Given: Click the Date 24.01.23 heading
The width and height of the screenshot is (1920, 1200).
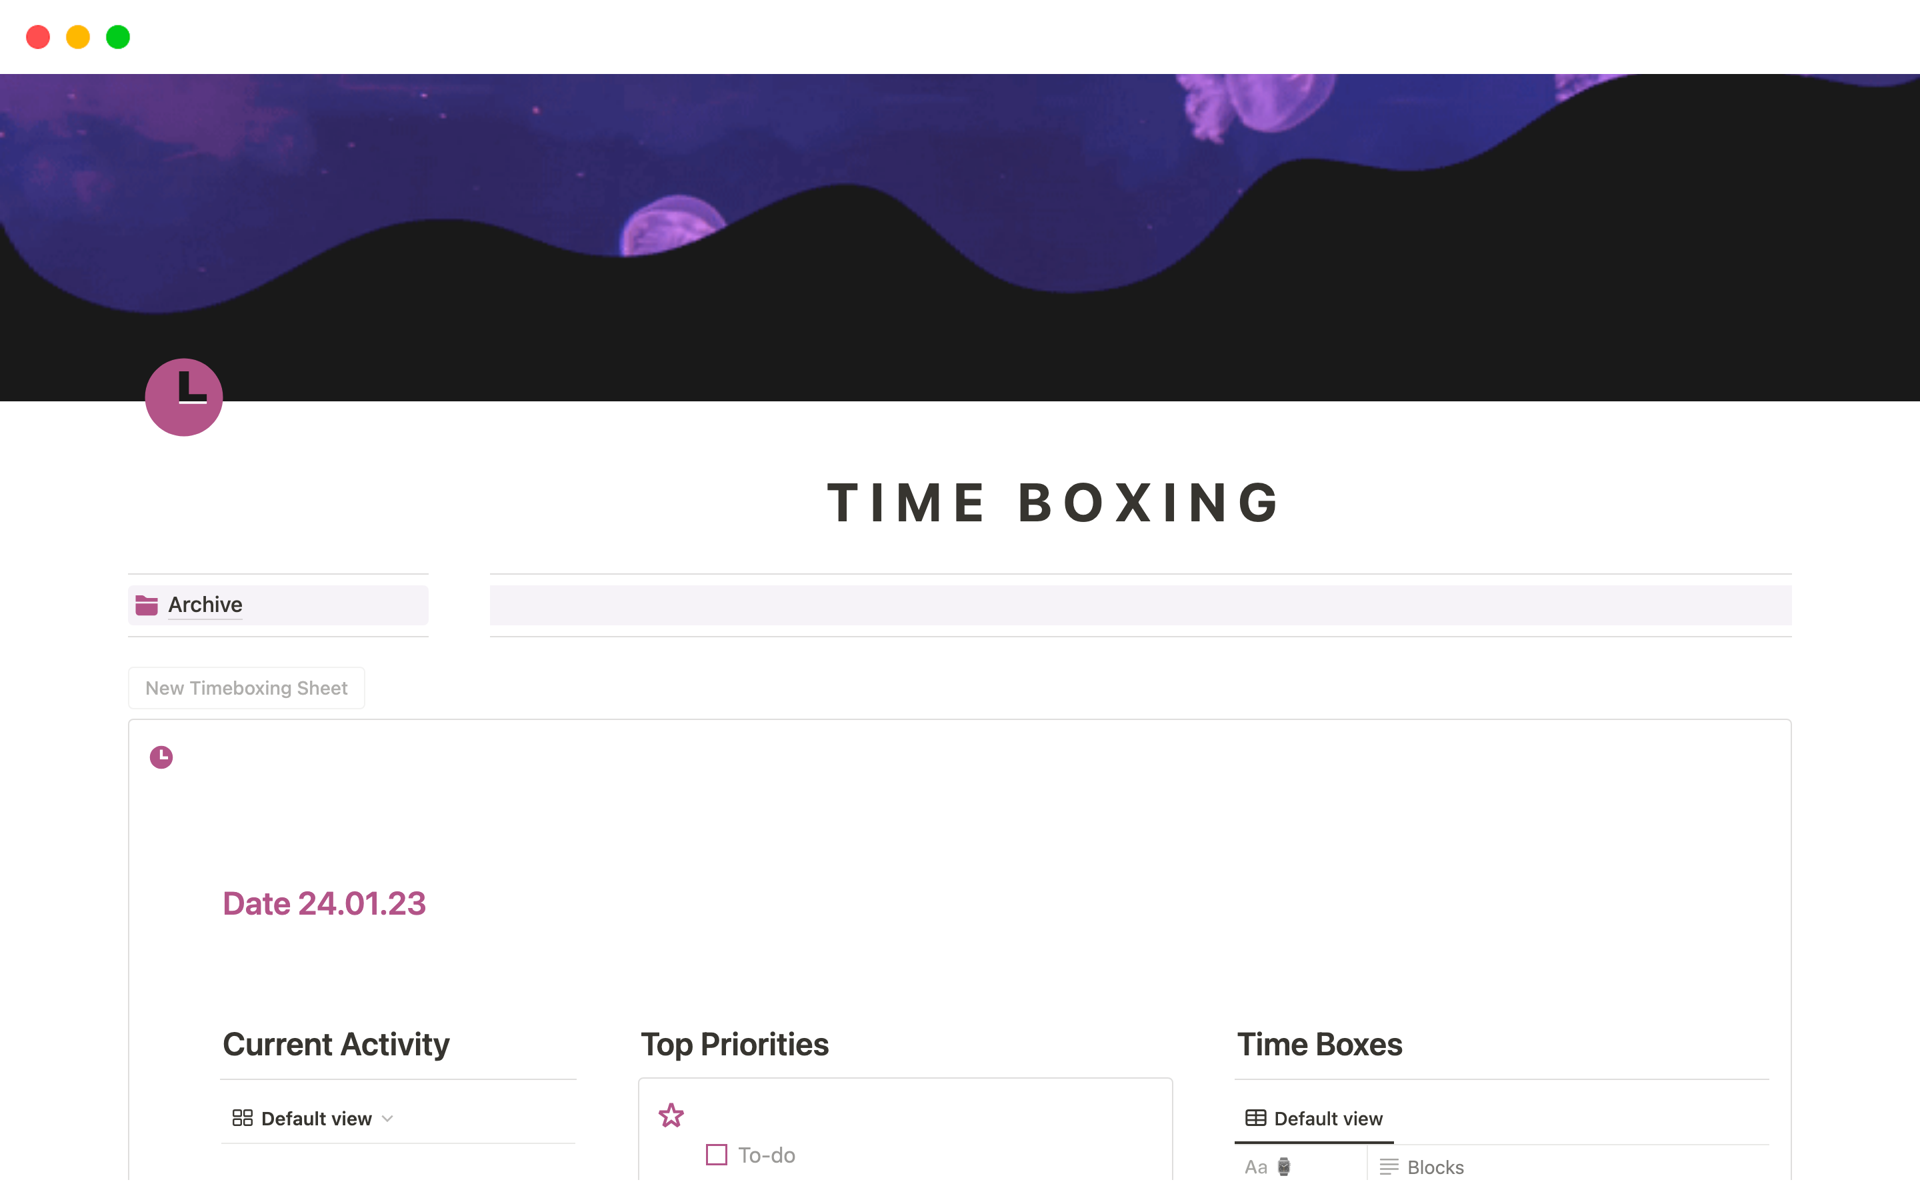Looking at the screenshot, I should tap(324, 903).
